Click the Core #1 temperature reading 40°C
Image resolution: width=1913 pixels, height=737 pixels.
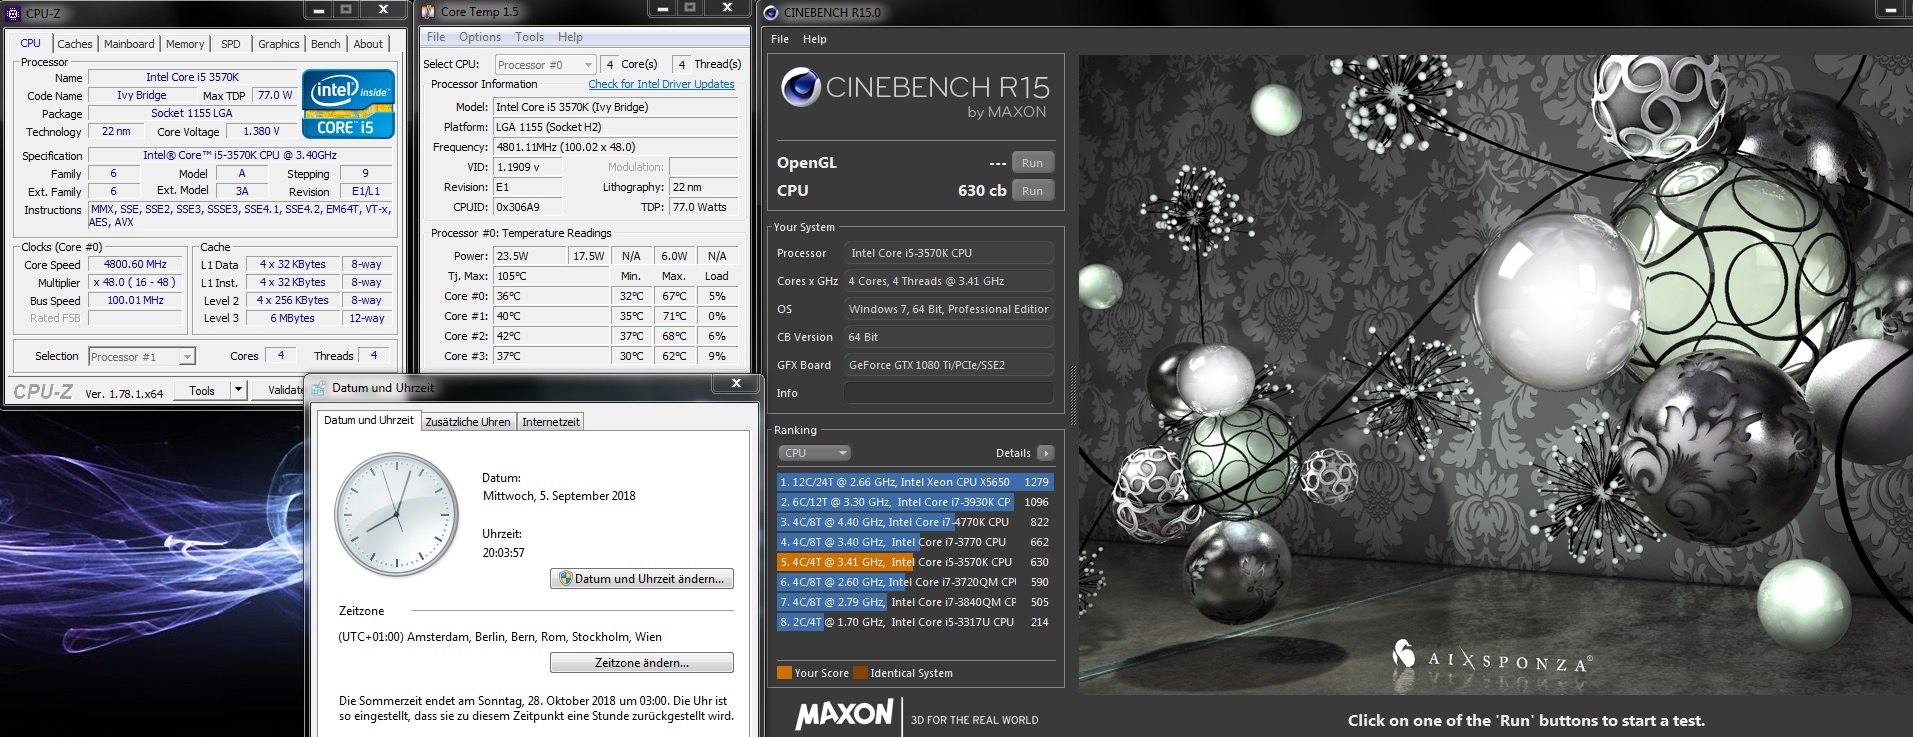click(551, 316)
